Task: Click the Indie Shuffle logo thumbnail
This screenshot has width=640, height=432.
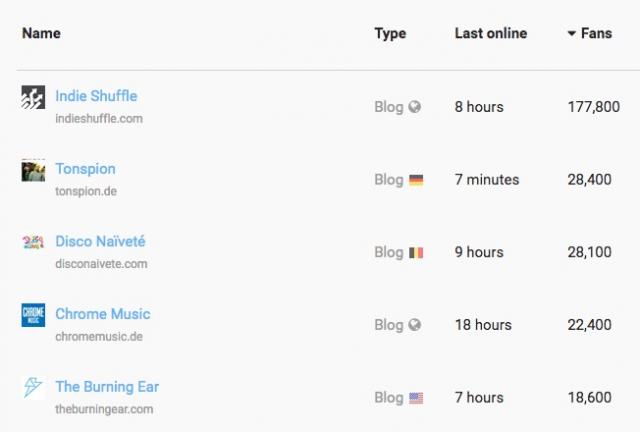Action: coord(33,97)
